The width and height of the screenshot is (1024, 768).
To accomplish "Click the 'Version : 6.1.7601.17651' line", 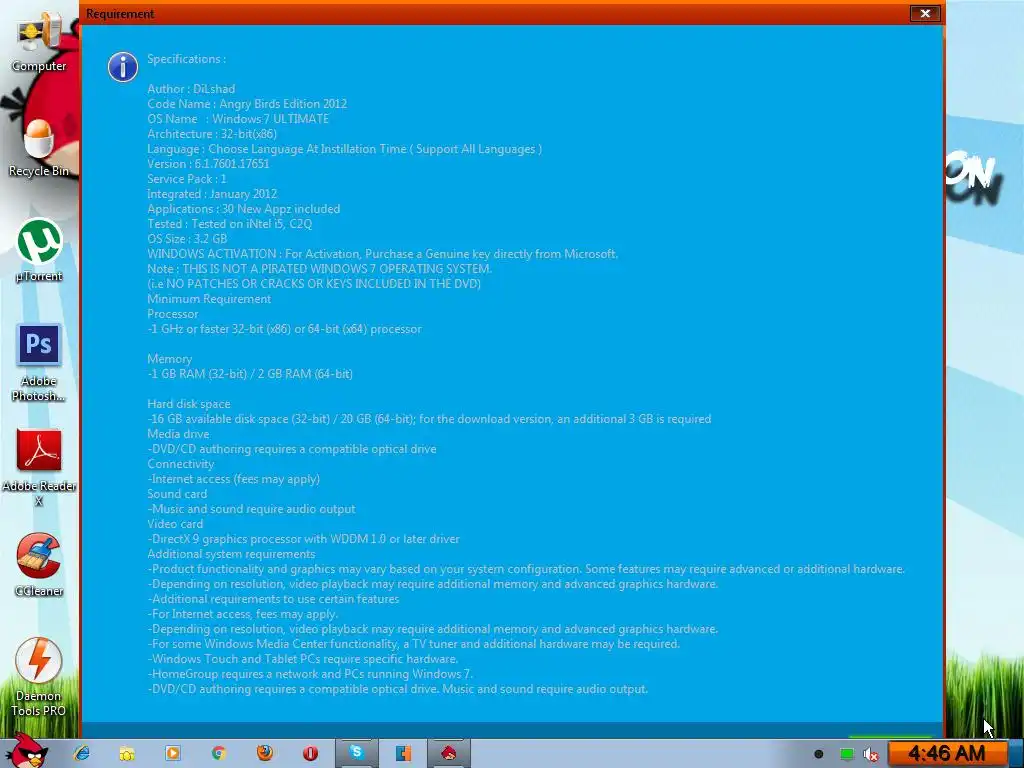I will pyautogui.click(x=208, y=164).
